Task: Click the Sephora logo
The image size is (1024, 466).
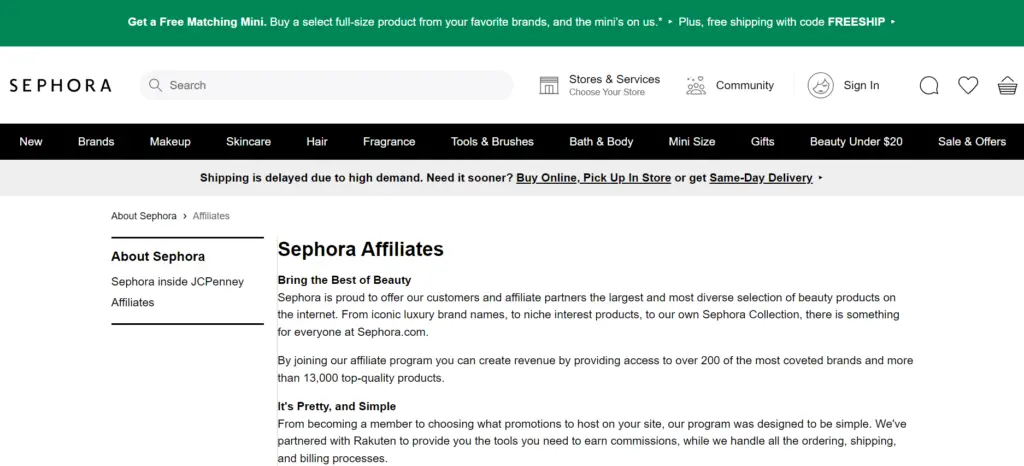Action: [60, 86]
